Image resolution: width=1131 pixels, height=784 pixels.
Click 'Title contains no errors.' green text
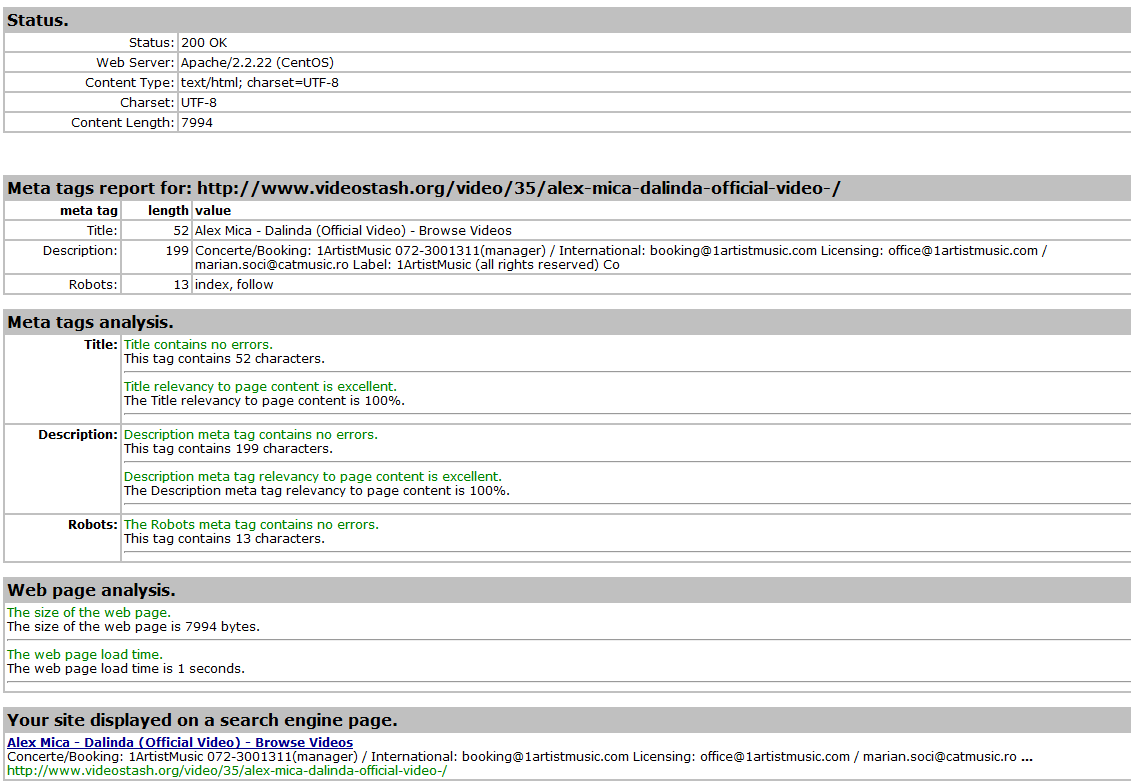click(198, 345)
